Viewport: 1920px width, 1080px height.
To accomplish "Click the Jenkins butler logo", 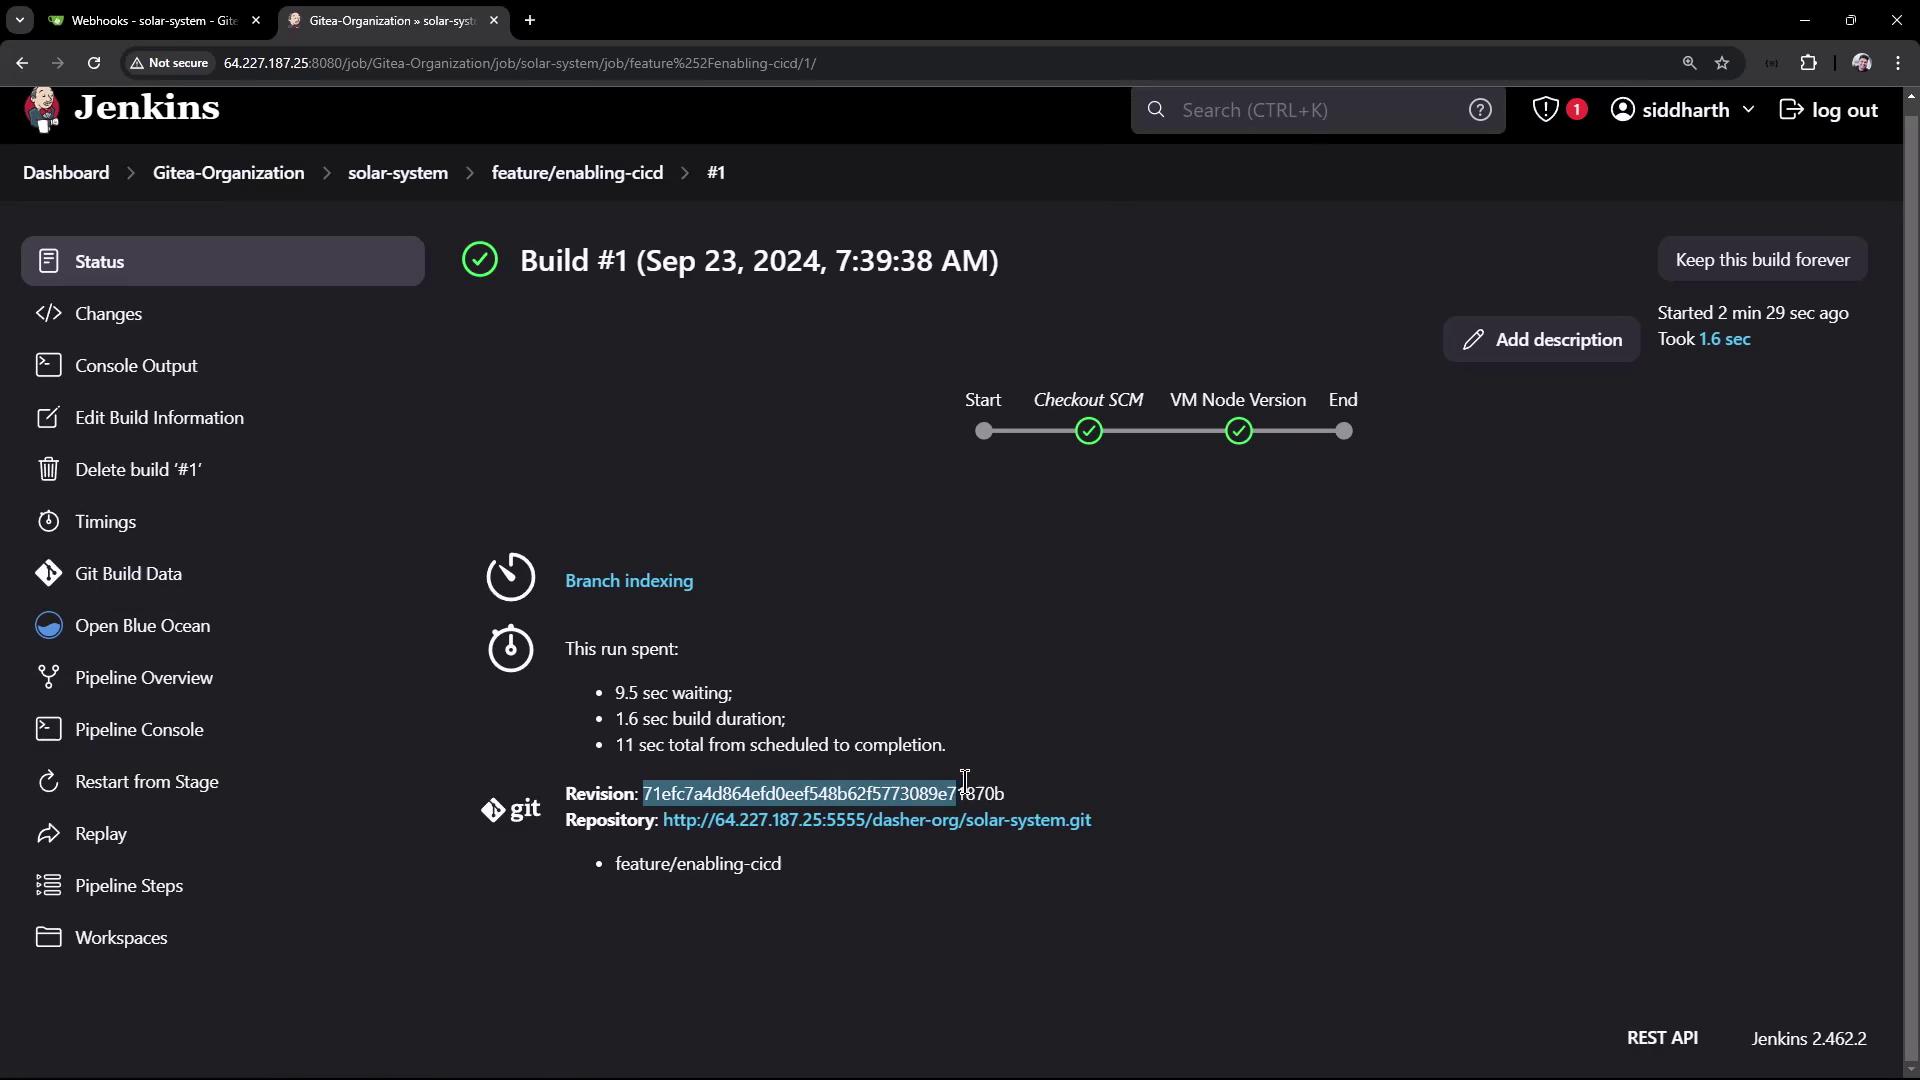I will [42, 109].
